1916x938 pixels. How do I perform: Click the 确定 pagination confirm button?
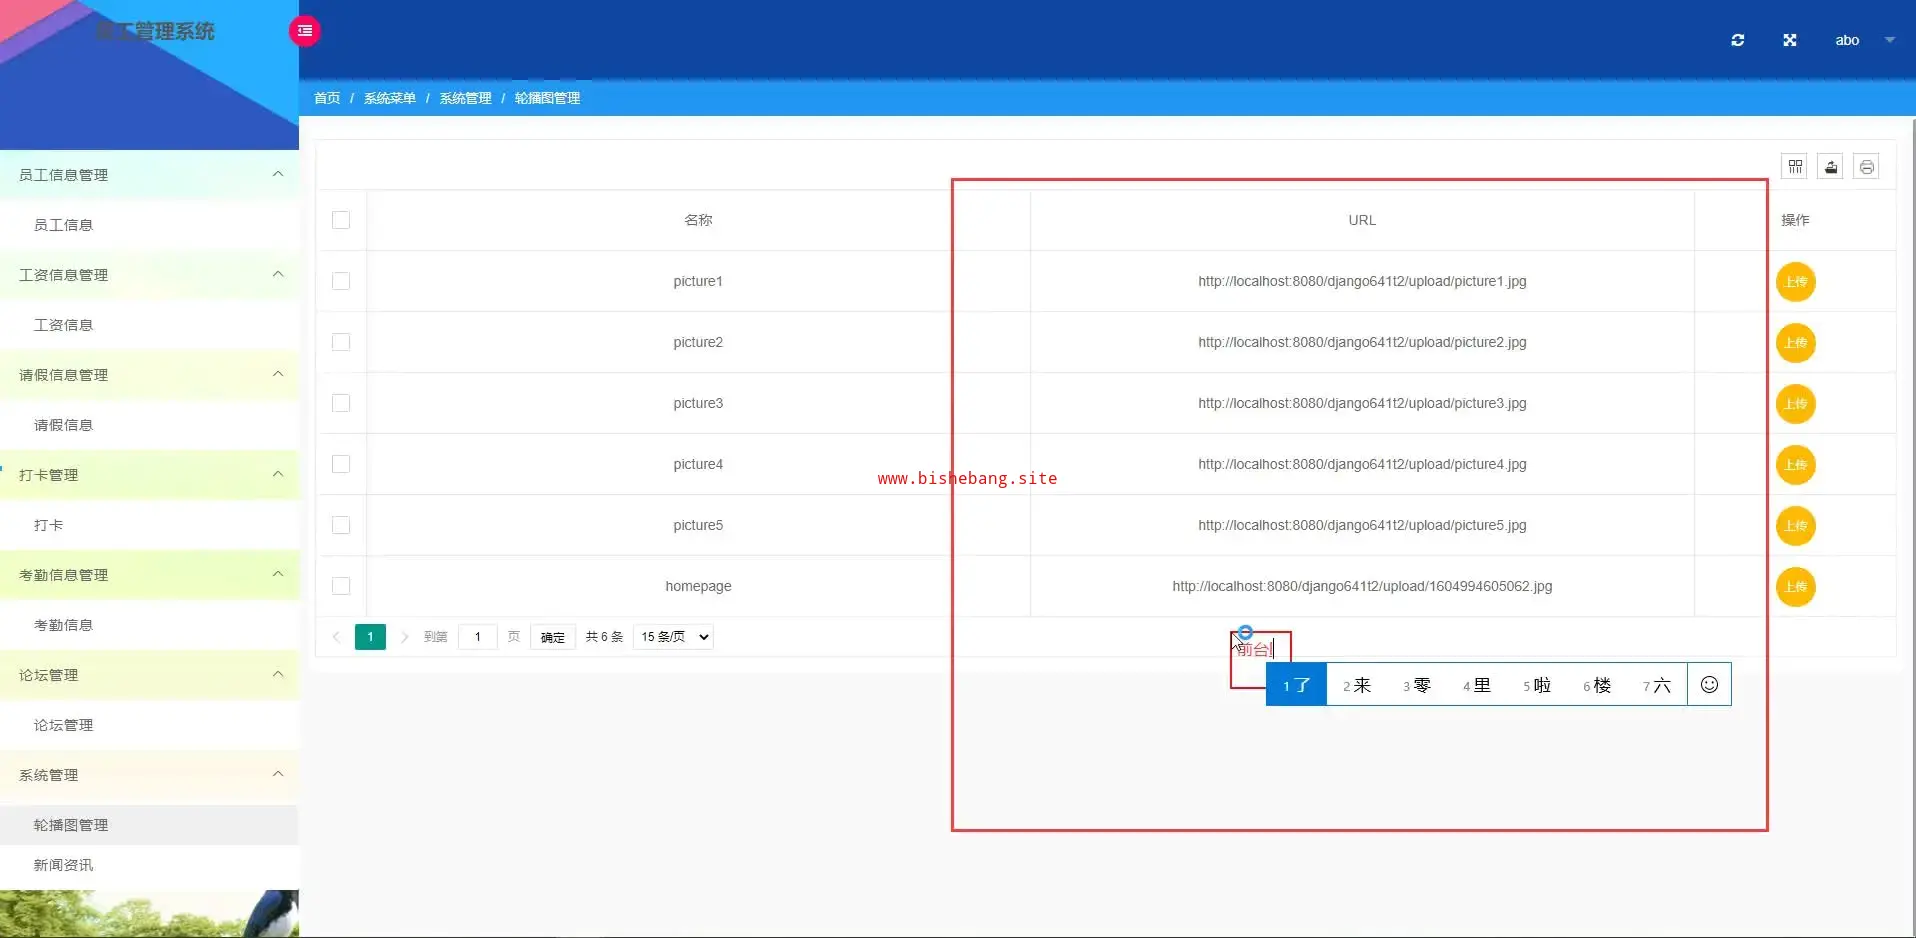point(552,637)
